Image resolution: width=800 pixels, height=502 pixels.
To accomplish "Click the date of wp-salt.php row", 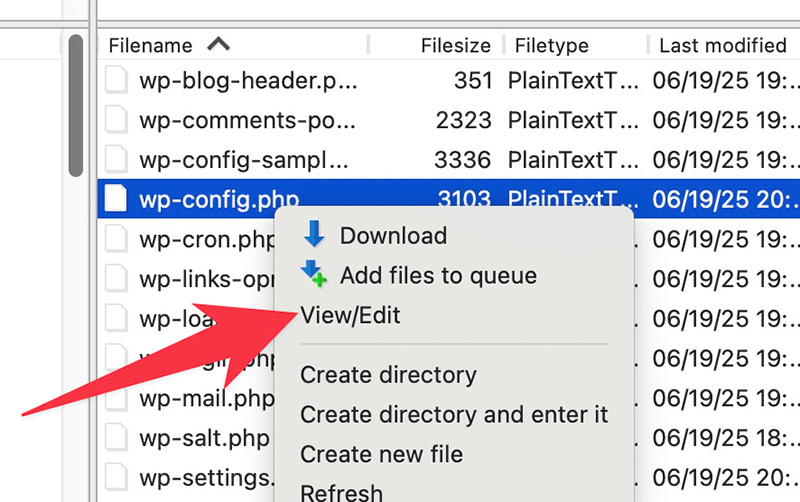I will coord(726,438).
